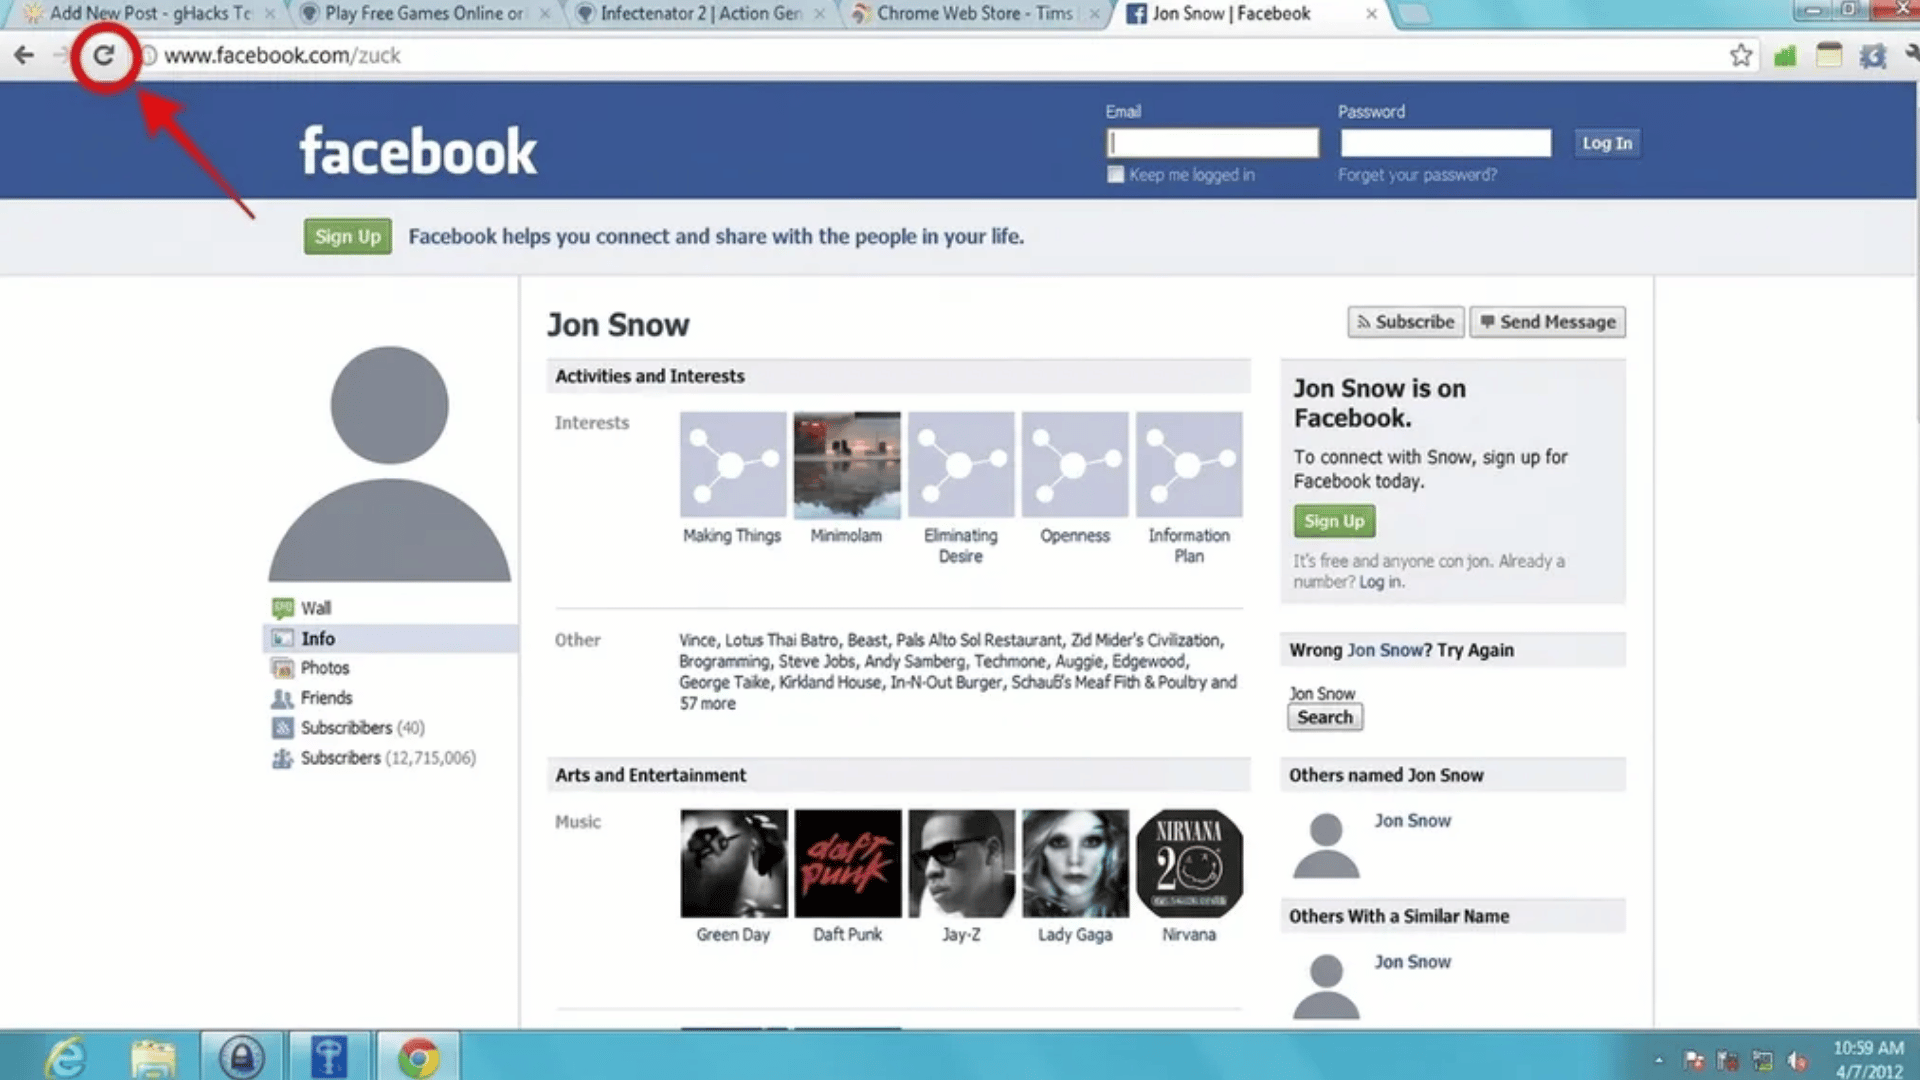1920x1080 pixels.
Task: Click Jon Snow link in Wrong Jon Snow
Action: coord(1384,650)
